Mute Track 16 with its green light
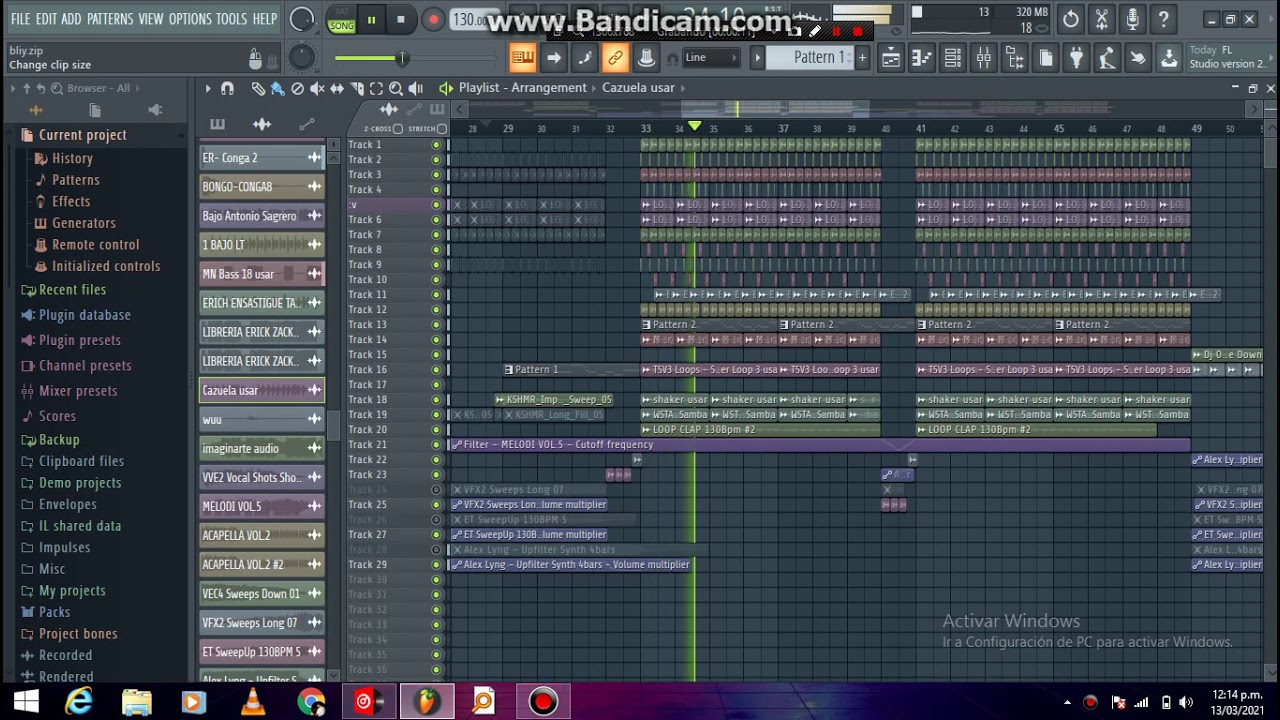The height and width of the screenshot is (720, 1280). 436,370
